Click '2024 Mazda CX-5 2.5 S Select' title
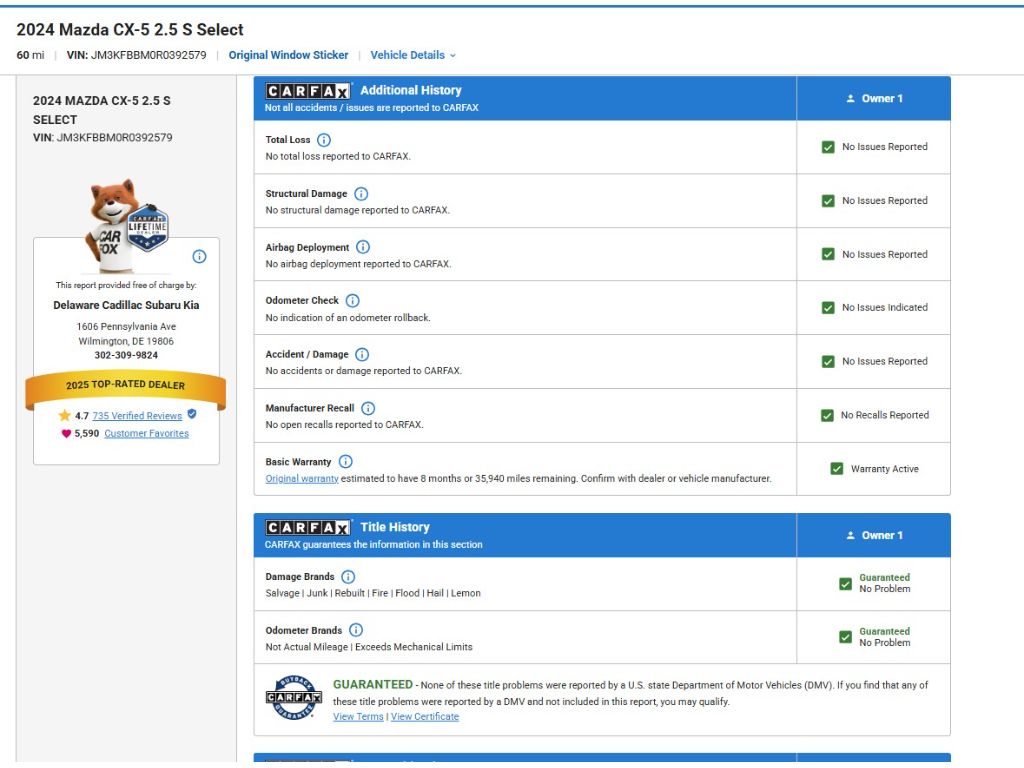The height and width of the screenshot is (768, 1024). (130, 29)
